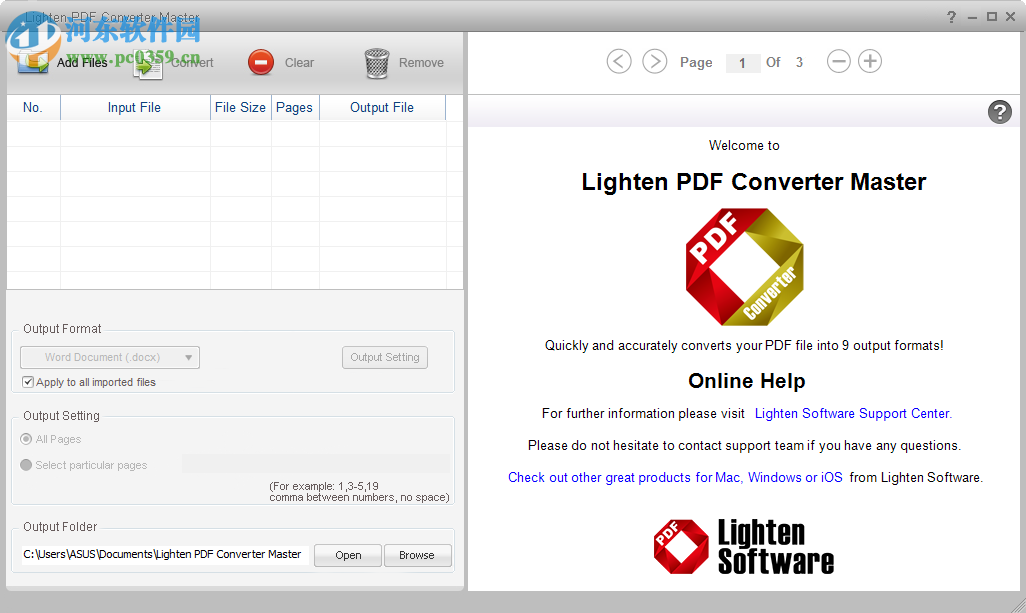Open Lighten Software Support Center link
The image size is (1026, 613).
click(x=852, y=413)
